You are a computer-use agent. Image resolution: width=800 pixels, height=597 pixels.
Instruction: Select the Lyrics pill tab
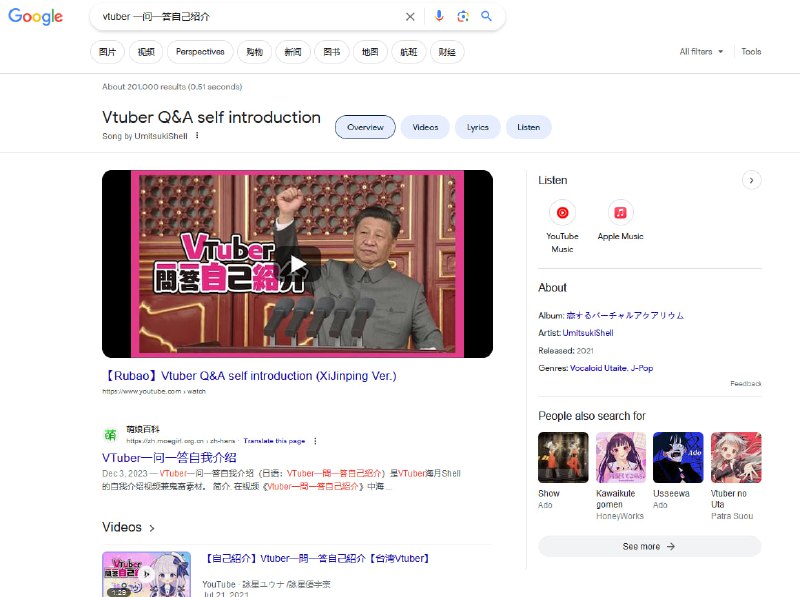pyautogui.click(x=478, y=127)
